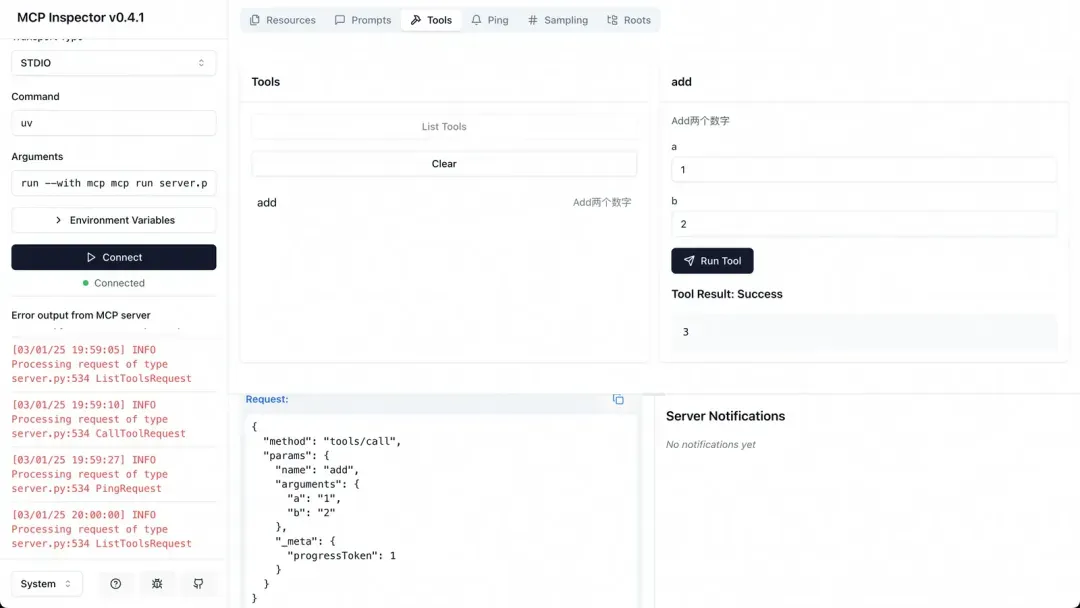Switch to the Ping tab
1080x608 pixels.
point(490,20)
